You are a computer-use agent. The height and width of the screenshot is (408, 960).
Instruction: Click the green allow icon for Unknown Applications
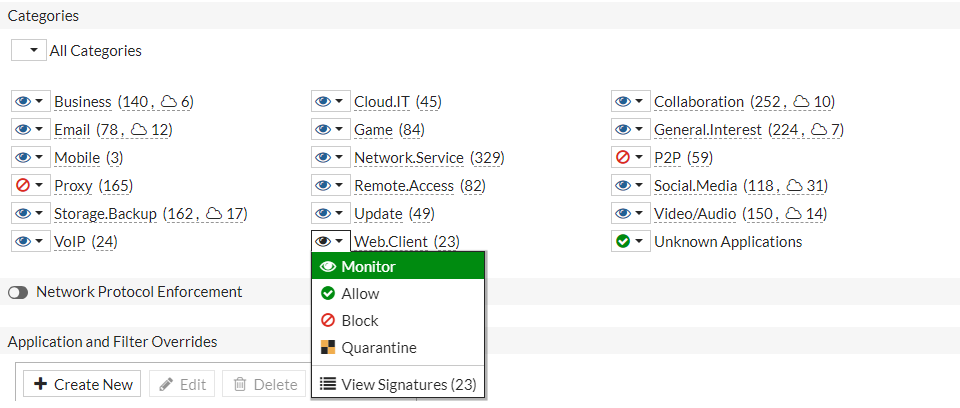point(622,242)
